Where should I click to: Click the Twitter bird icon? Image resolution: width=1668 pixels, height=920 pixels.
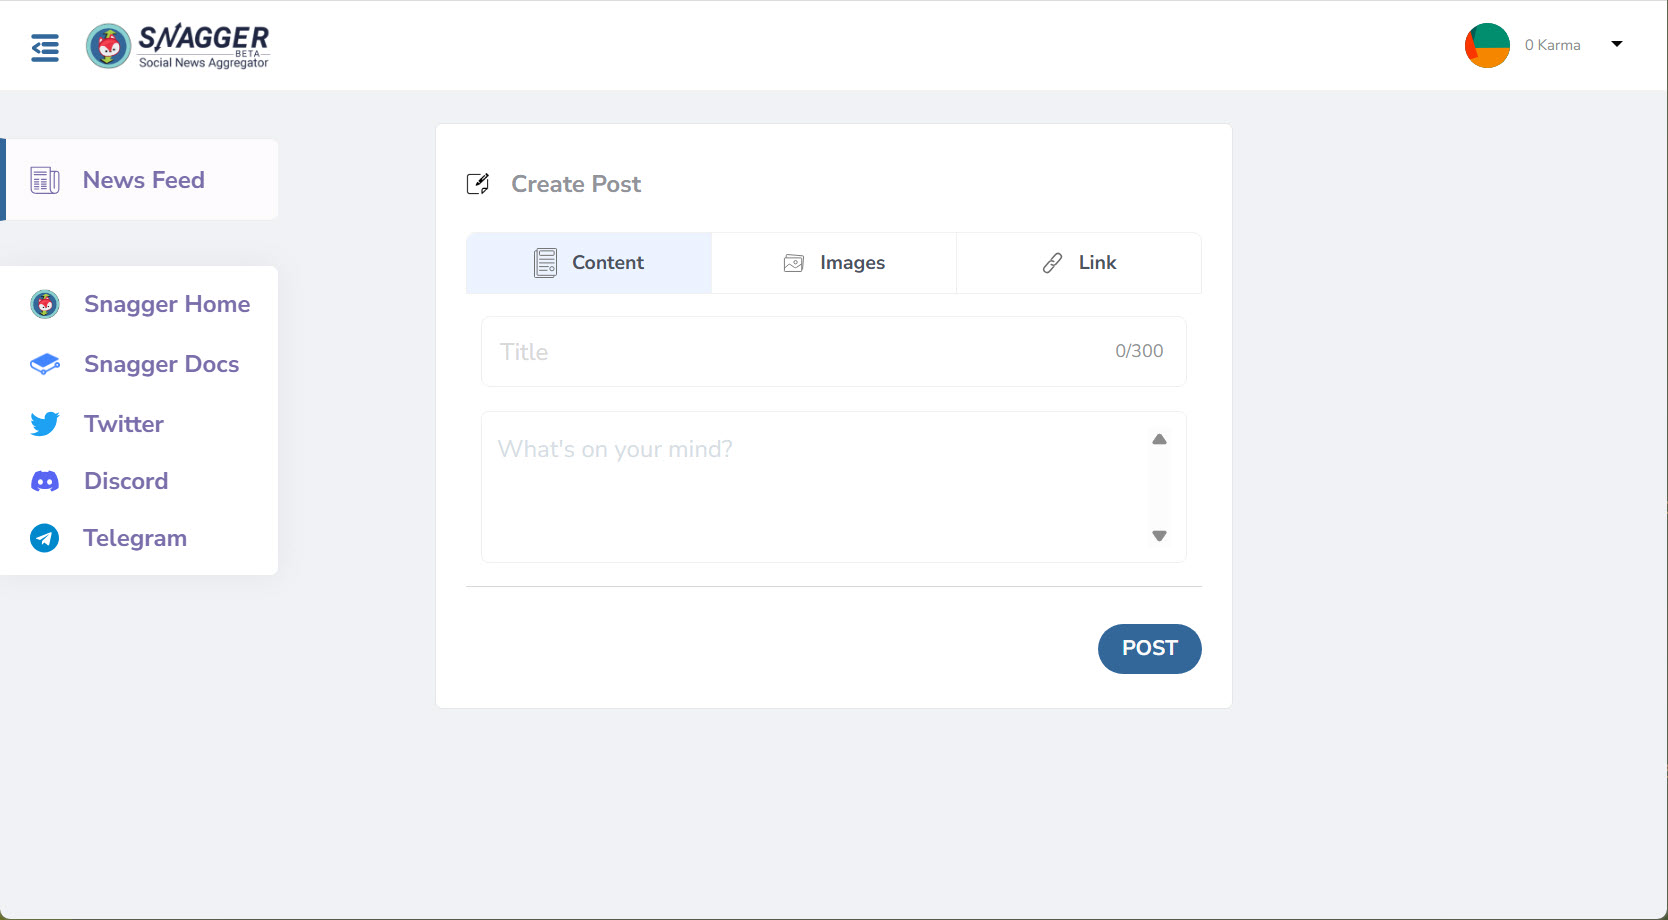pos(45,424)
